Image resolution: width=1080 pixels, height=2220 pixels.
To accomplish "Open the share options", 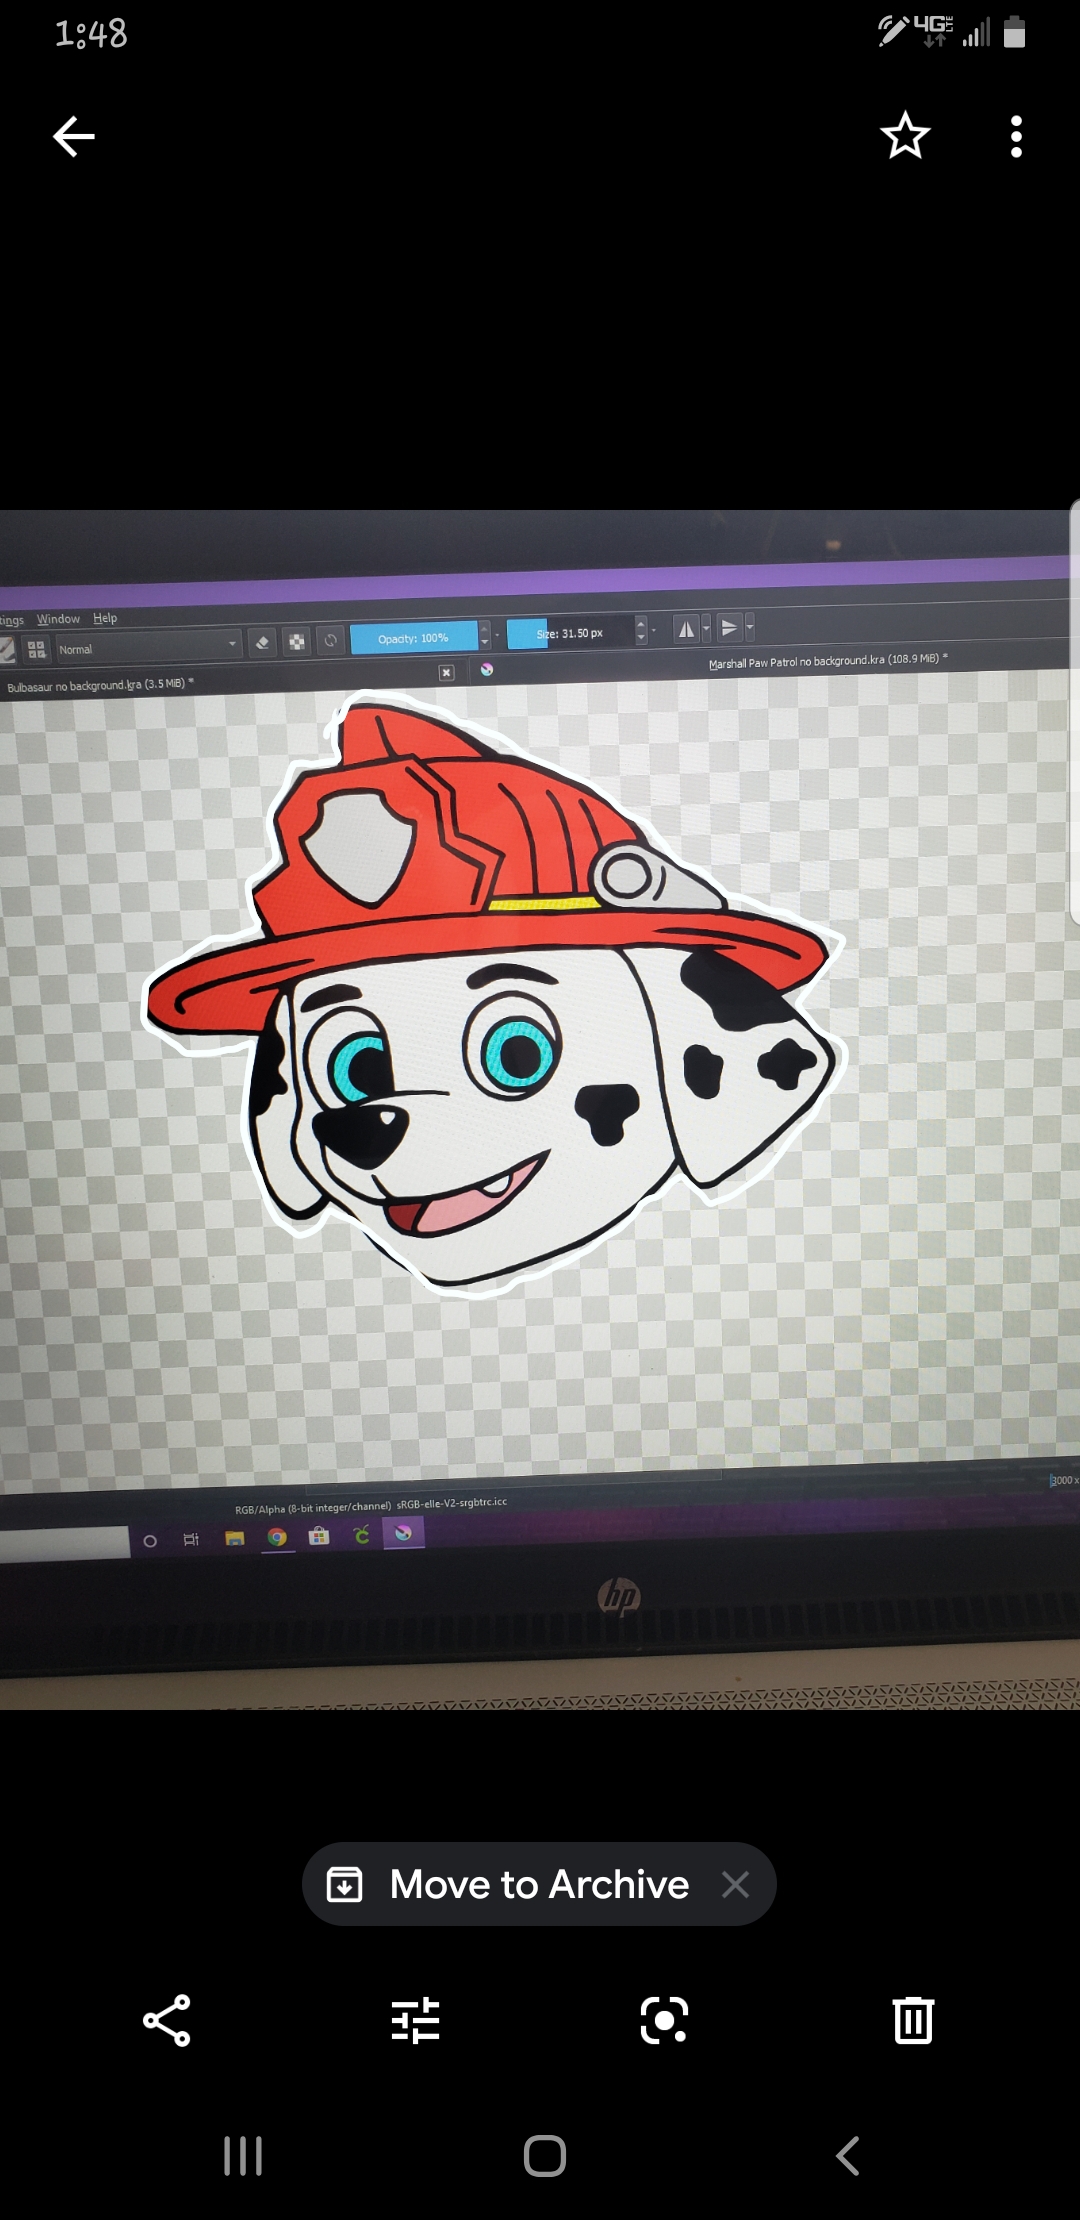I will (167, 2020).
